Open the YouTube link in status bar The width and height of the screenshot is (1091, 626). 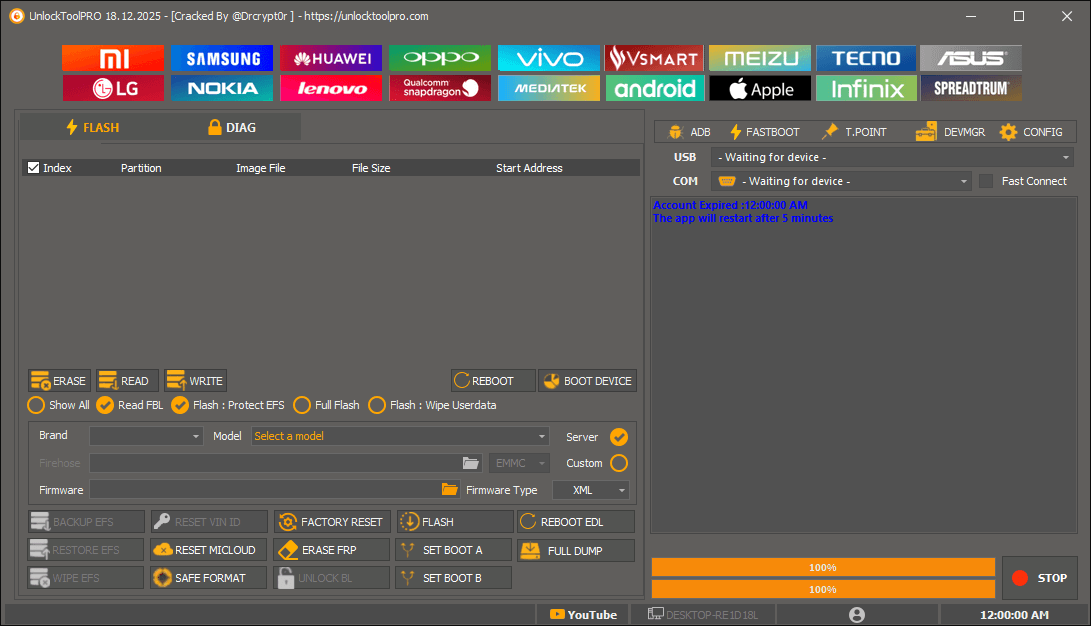pos(583,615)
